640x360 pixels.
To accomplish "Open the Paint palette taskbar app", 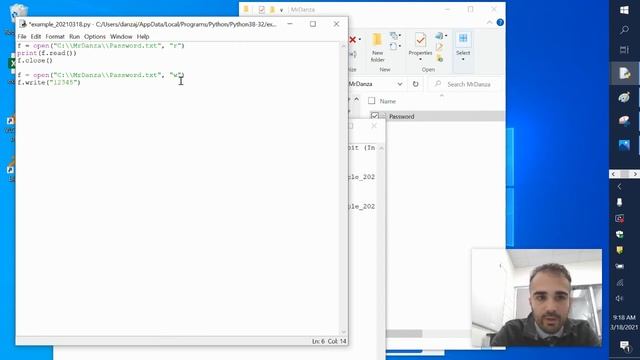I will tap(624, 98).
